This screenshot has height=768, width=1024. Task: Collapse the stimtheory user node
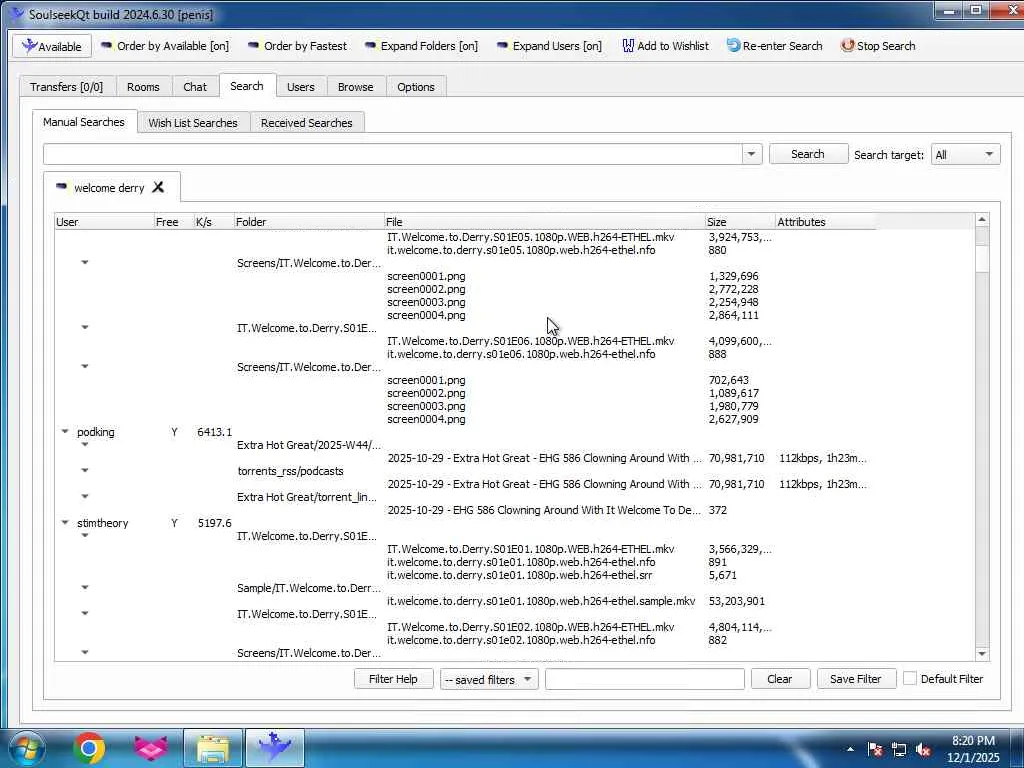[x=65, y=522]
